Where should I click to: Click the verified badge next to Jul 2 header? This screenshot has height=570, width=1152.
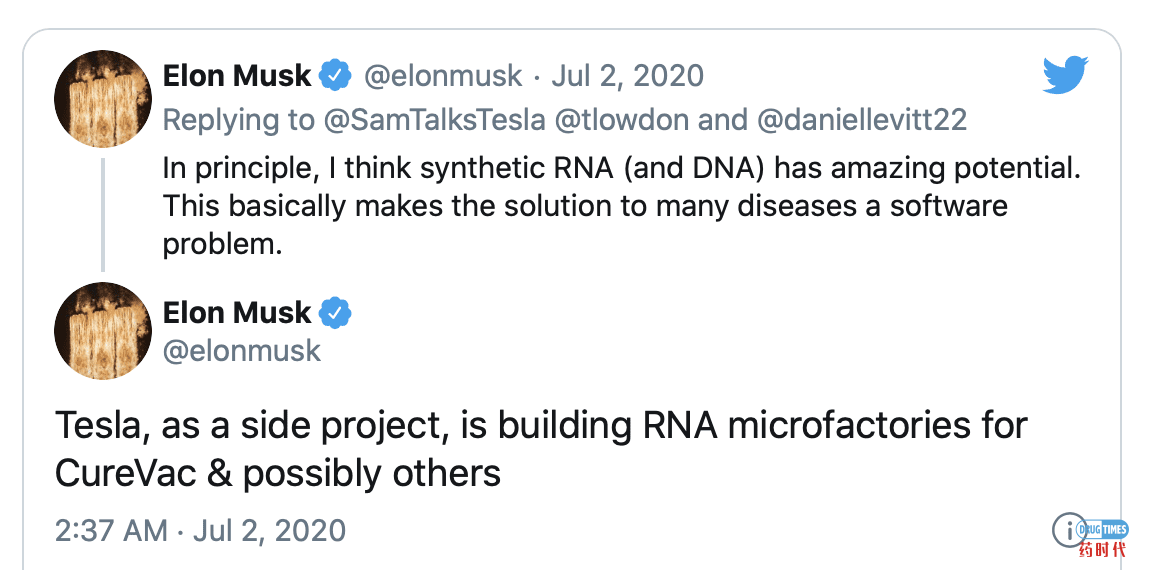(335, 76)
